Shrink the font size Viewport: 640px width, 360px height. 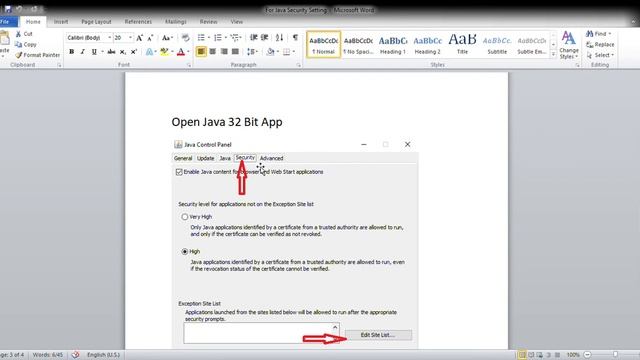(150, 38)
